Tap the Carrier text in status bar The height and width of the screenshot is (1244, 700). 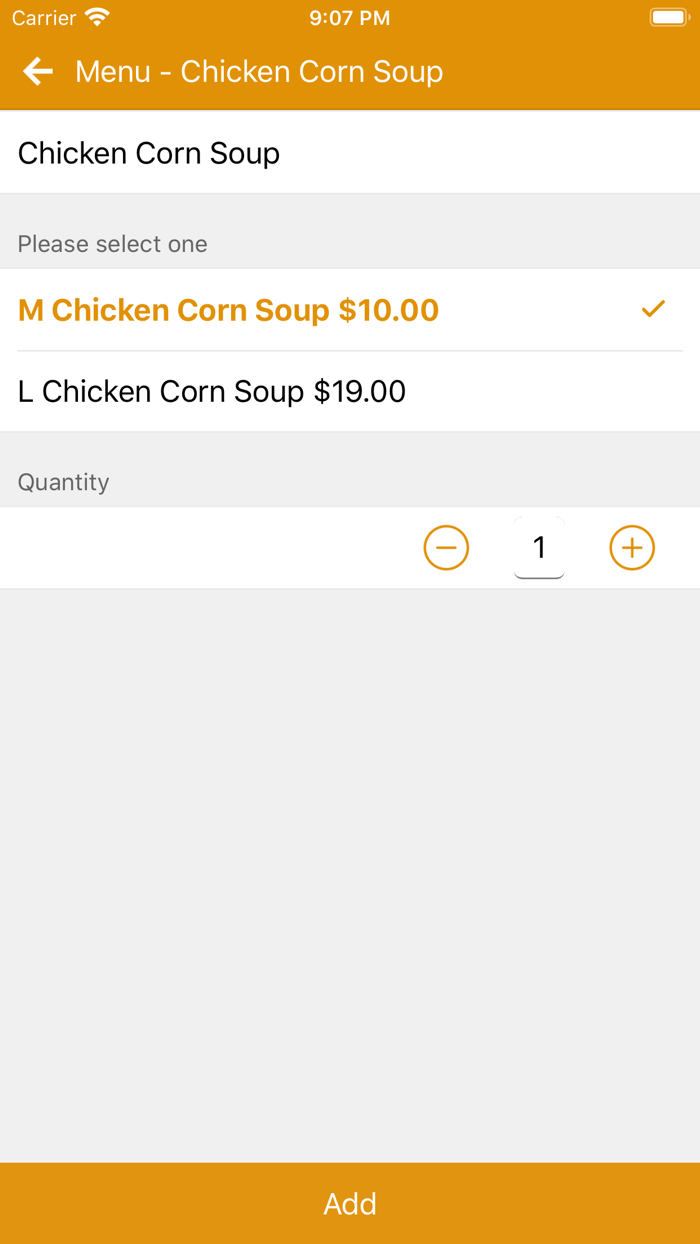pos(44,18)
